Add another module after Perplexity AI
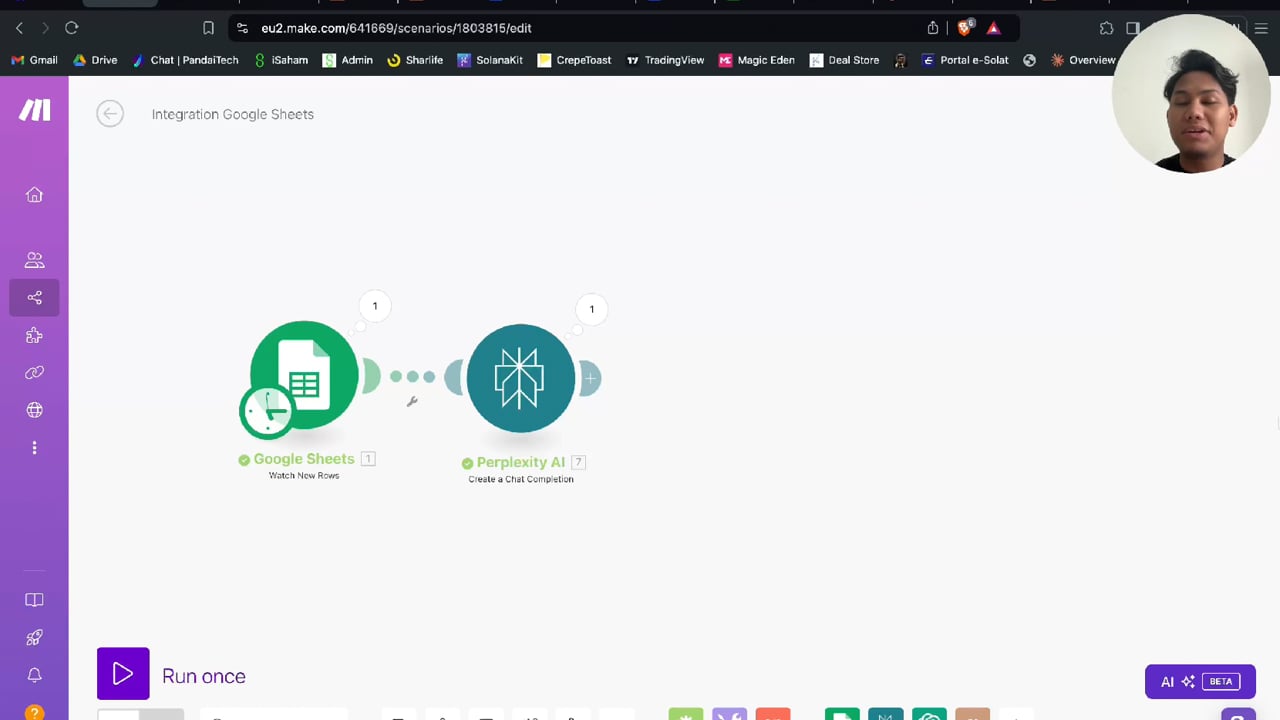Screen dimensions: 1280x720 coord(590,378)
